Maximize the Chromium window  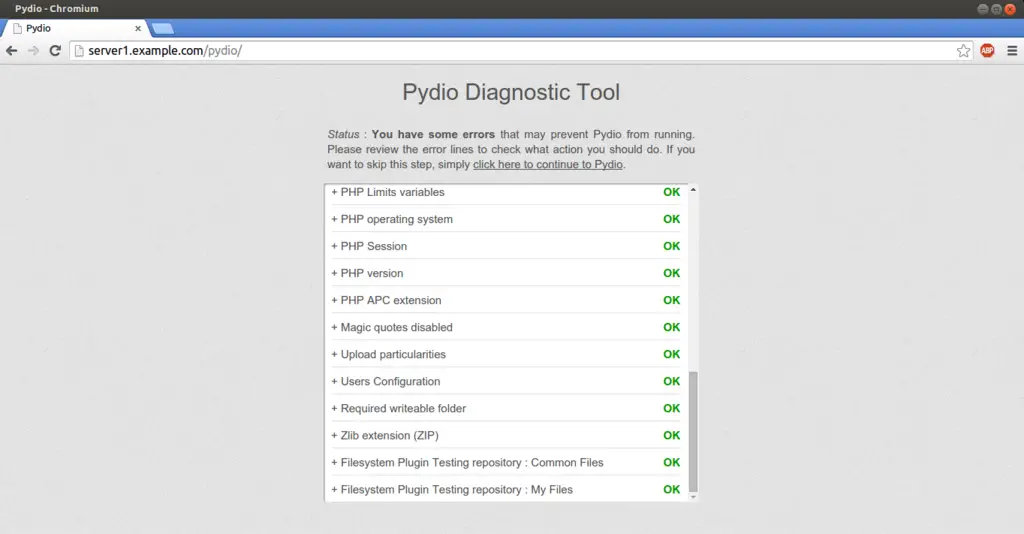point(996,9)
